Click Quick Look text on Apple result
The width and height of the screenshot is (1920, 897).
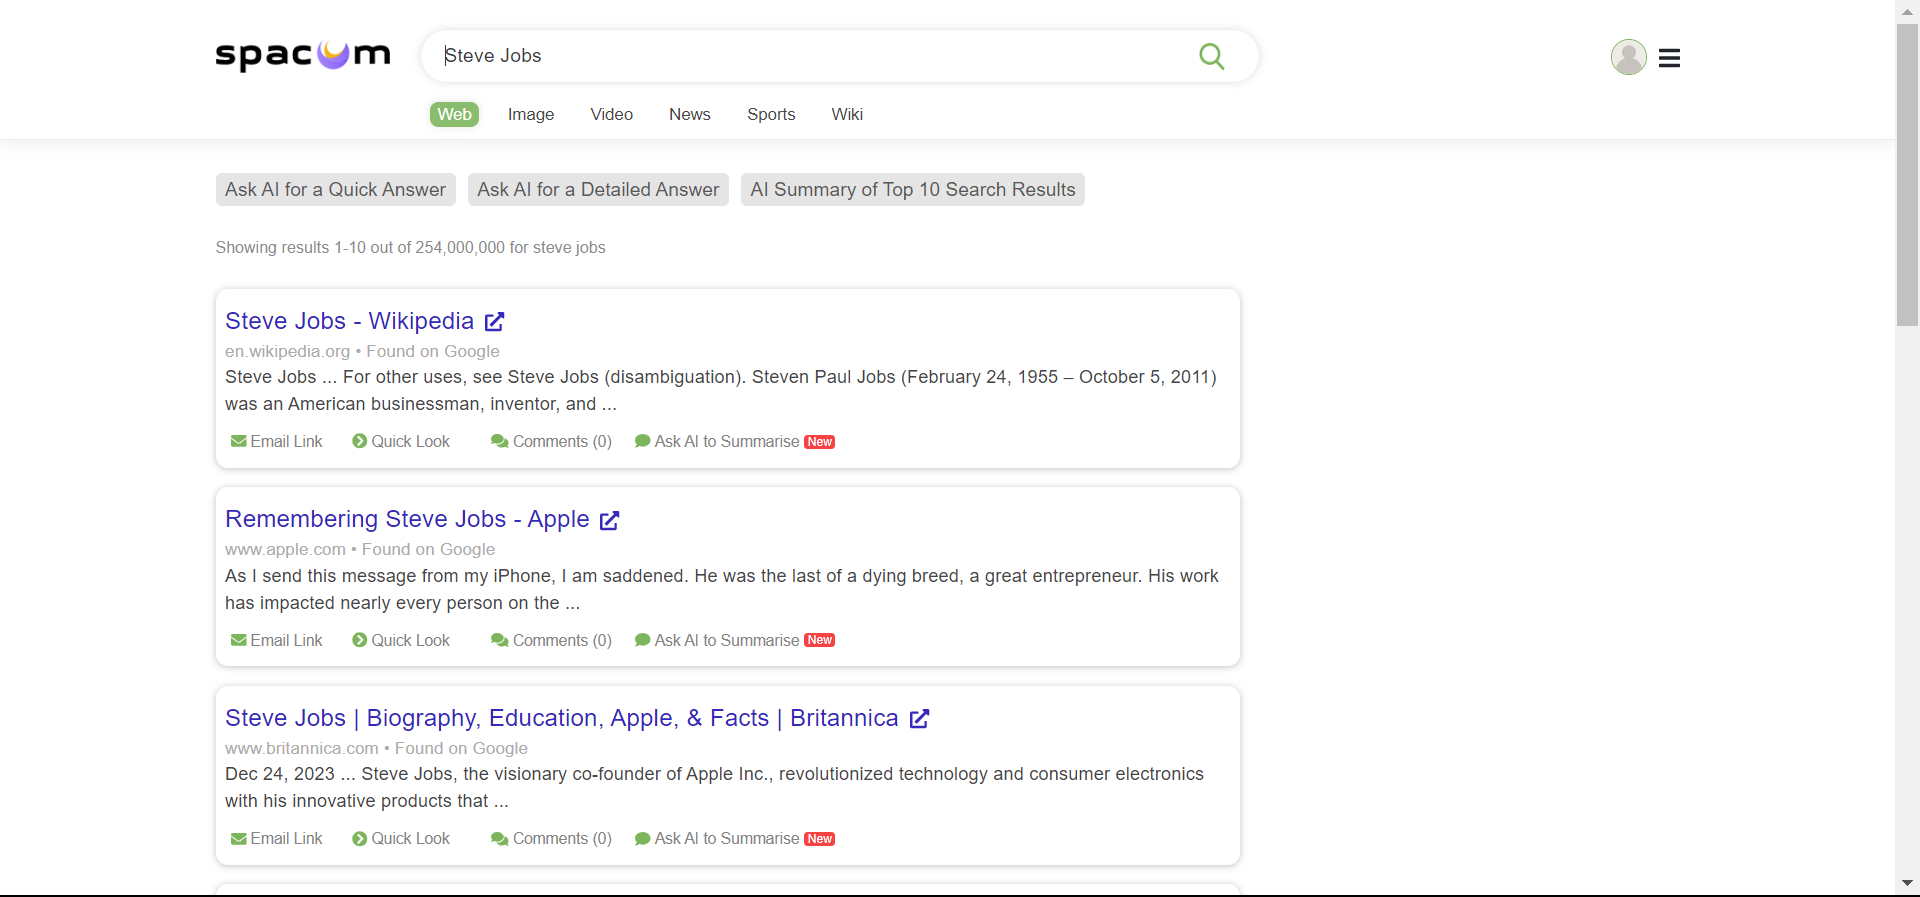[x=411, y=640]
